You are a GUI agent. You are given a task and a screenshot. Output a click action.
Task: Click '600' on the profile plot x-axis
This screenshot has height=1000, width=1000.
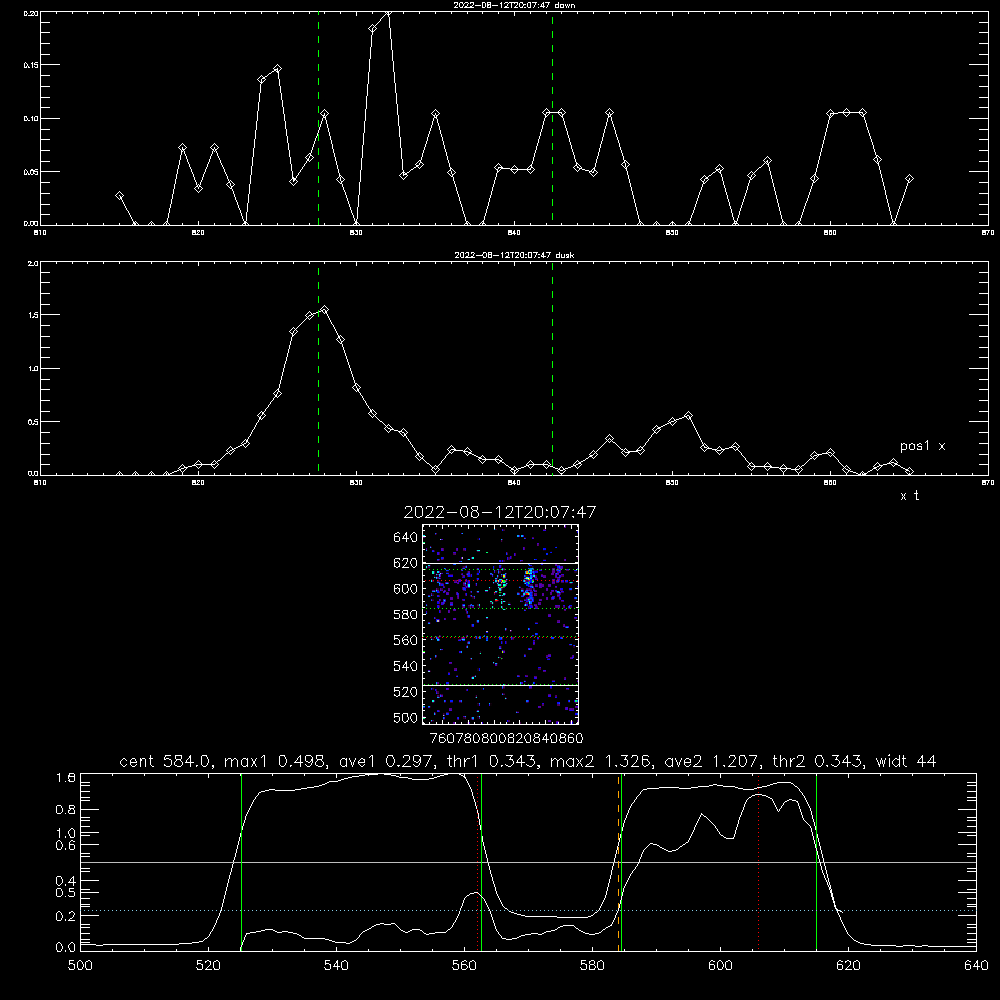(720, 966)
